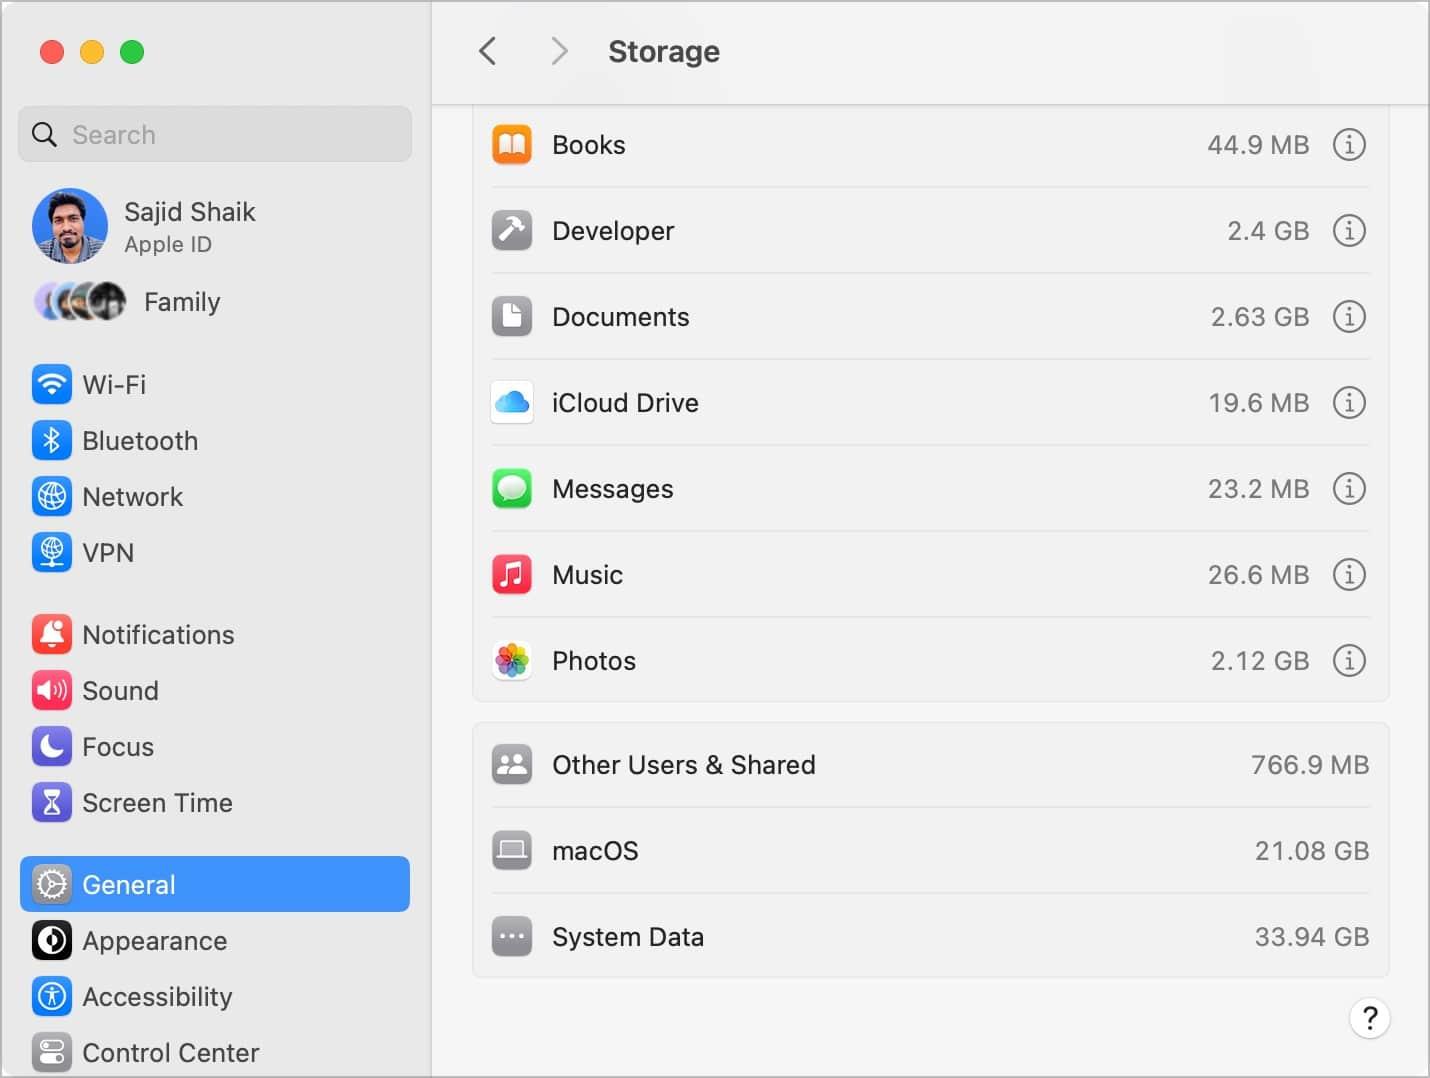1430x1078 pixels.
Task: Click the 21.08 GB macOS size value
Action: (x=1312, y=851)
